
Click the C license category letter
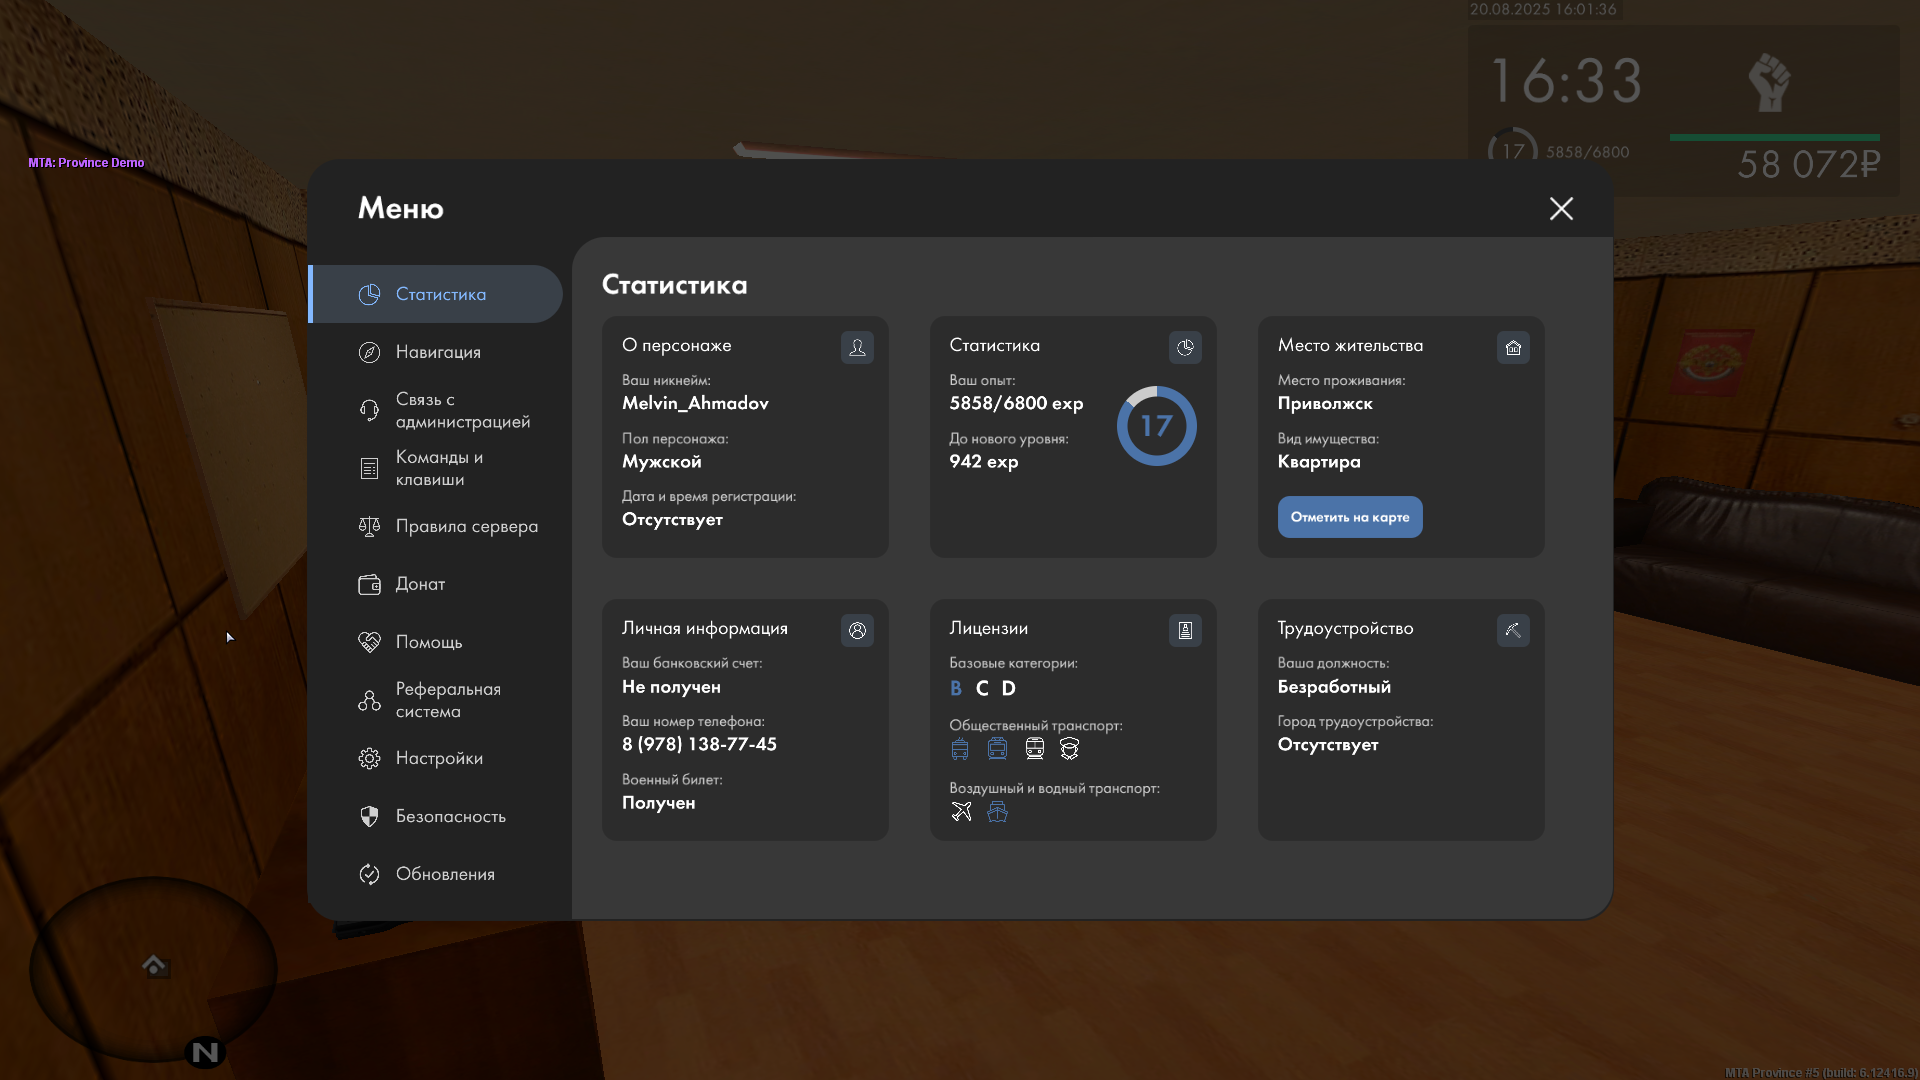(x=982, y=688)
